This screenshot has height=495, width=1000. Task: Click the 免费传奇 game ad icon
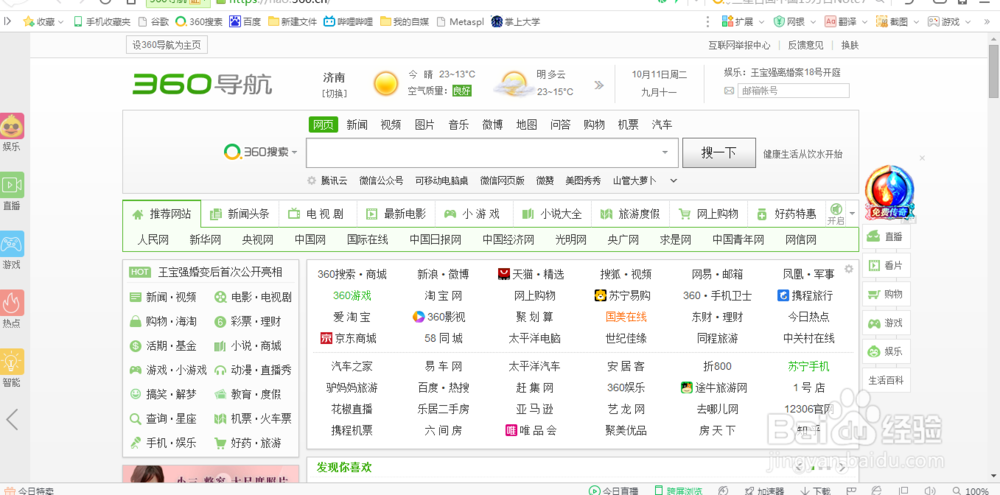[889, 193]
